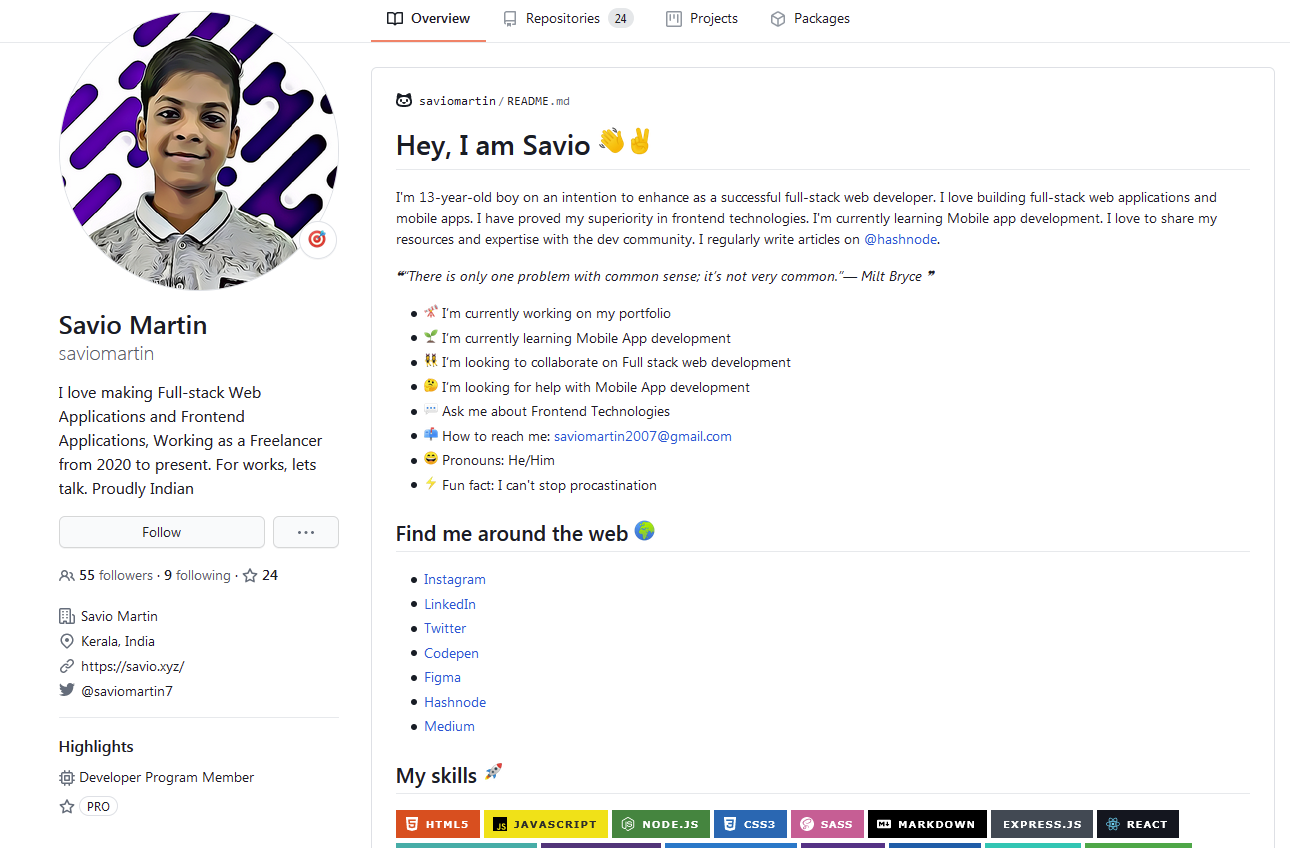Click the React skill badge
Image resolution: width=1290 pixels, height=848 pixels.
tap(1138, 824)
